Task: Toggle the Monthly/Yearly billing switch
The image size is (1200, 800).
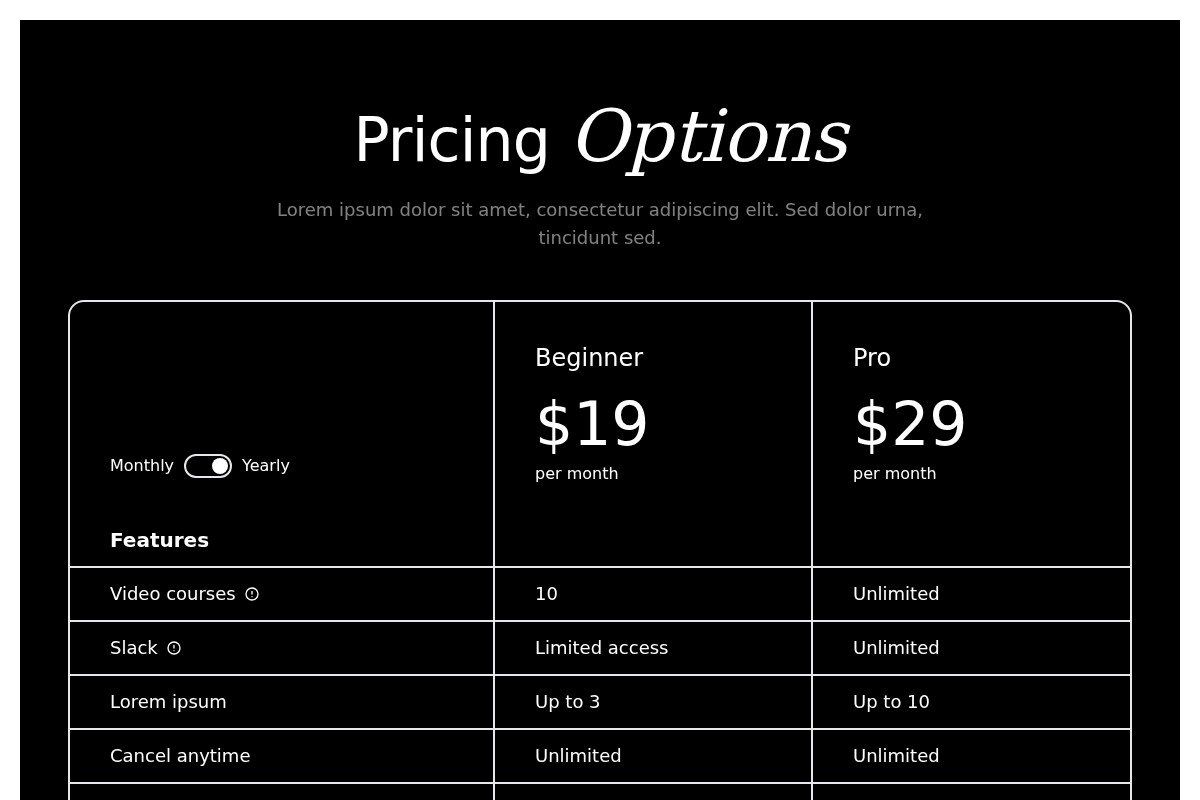Action: coord(208,466)
